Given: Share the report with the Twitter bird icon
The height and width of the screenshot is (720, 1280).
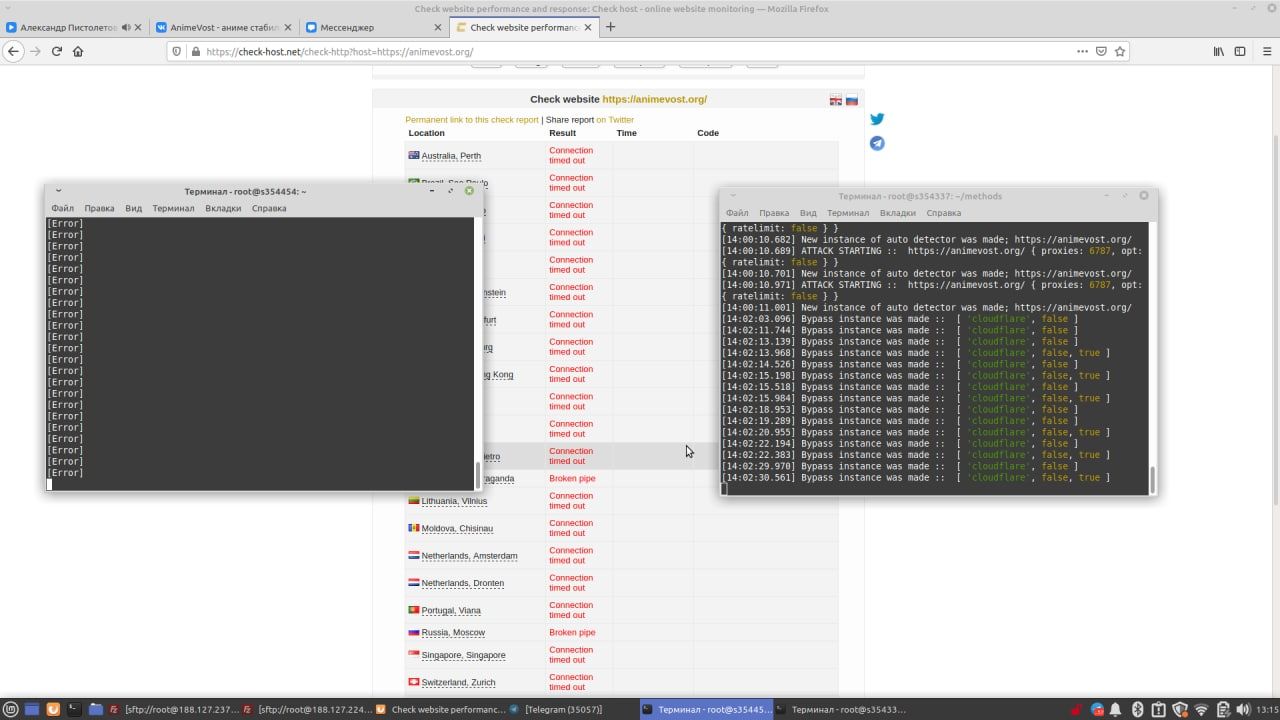Looking at the screenshot, I should pyautogui.click(x=877, y=119).
